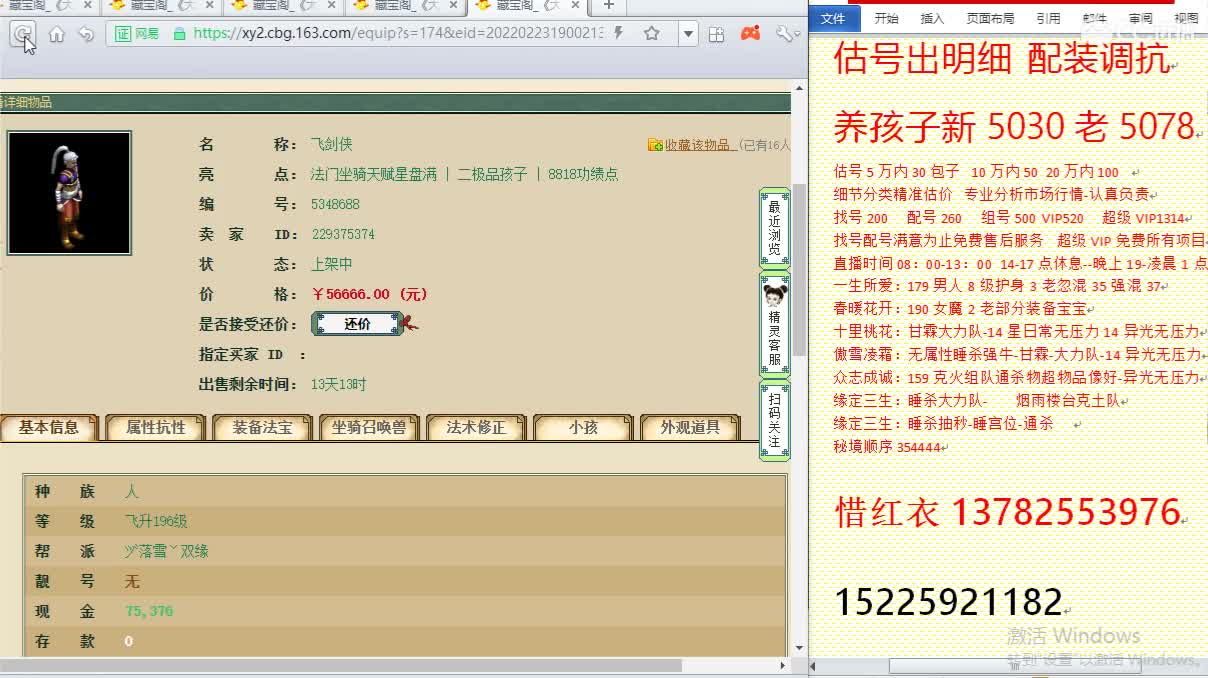Click the seller ID 229375374

pyautogui.click(x=343, y=234)
